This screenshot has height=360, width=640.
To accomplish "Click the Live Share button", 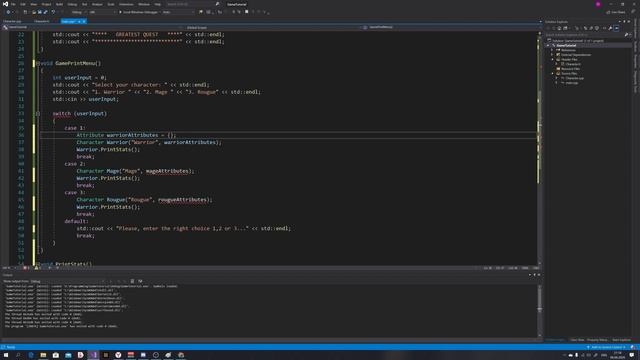I will (616, 12).
